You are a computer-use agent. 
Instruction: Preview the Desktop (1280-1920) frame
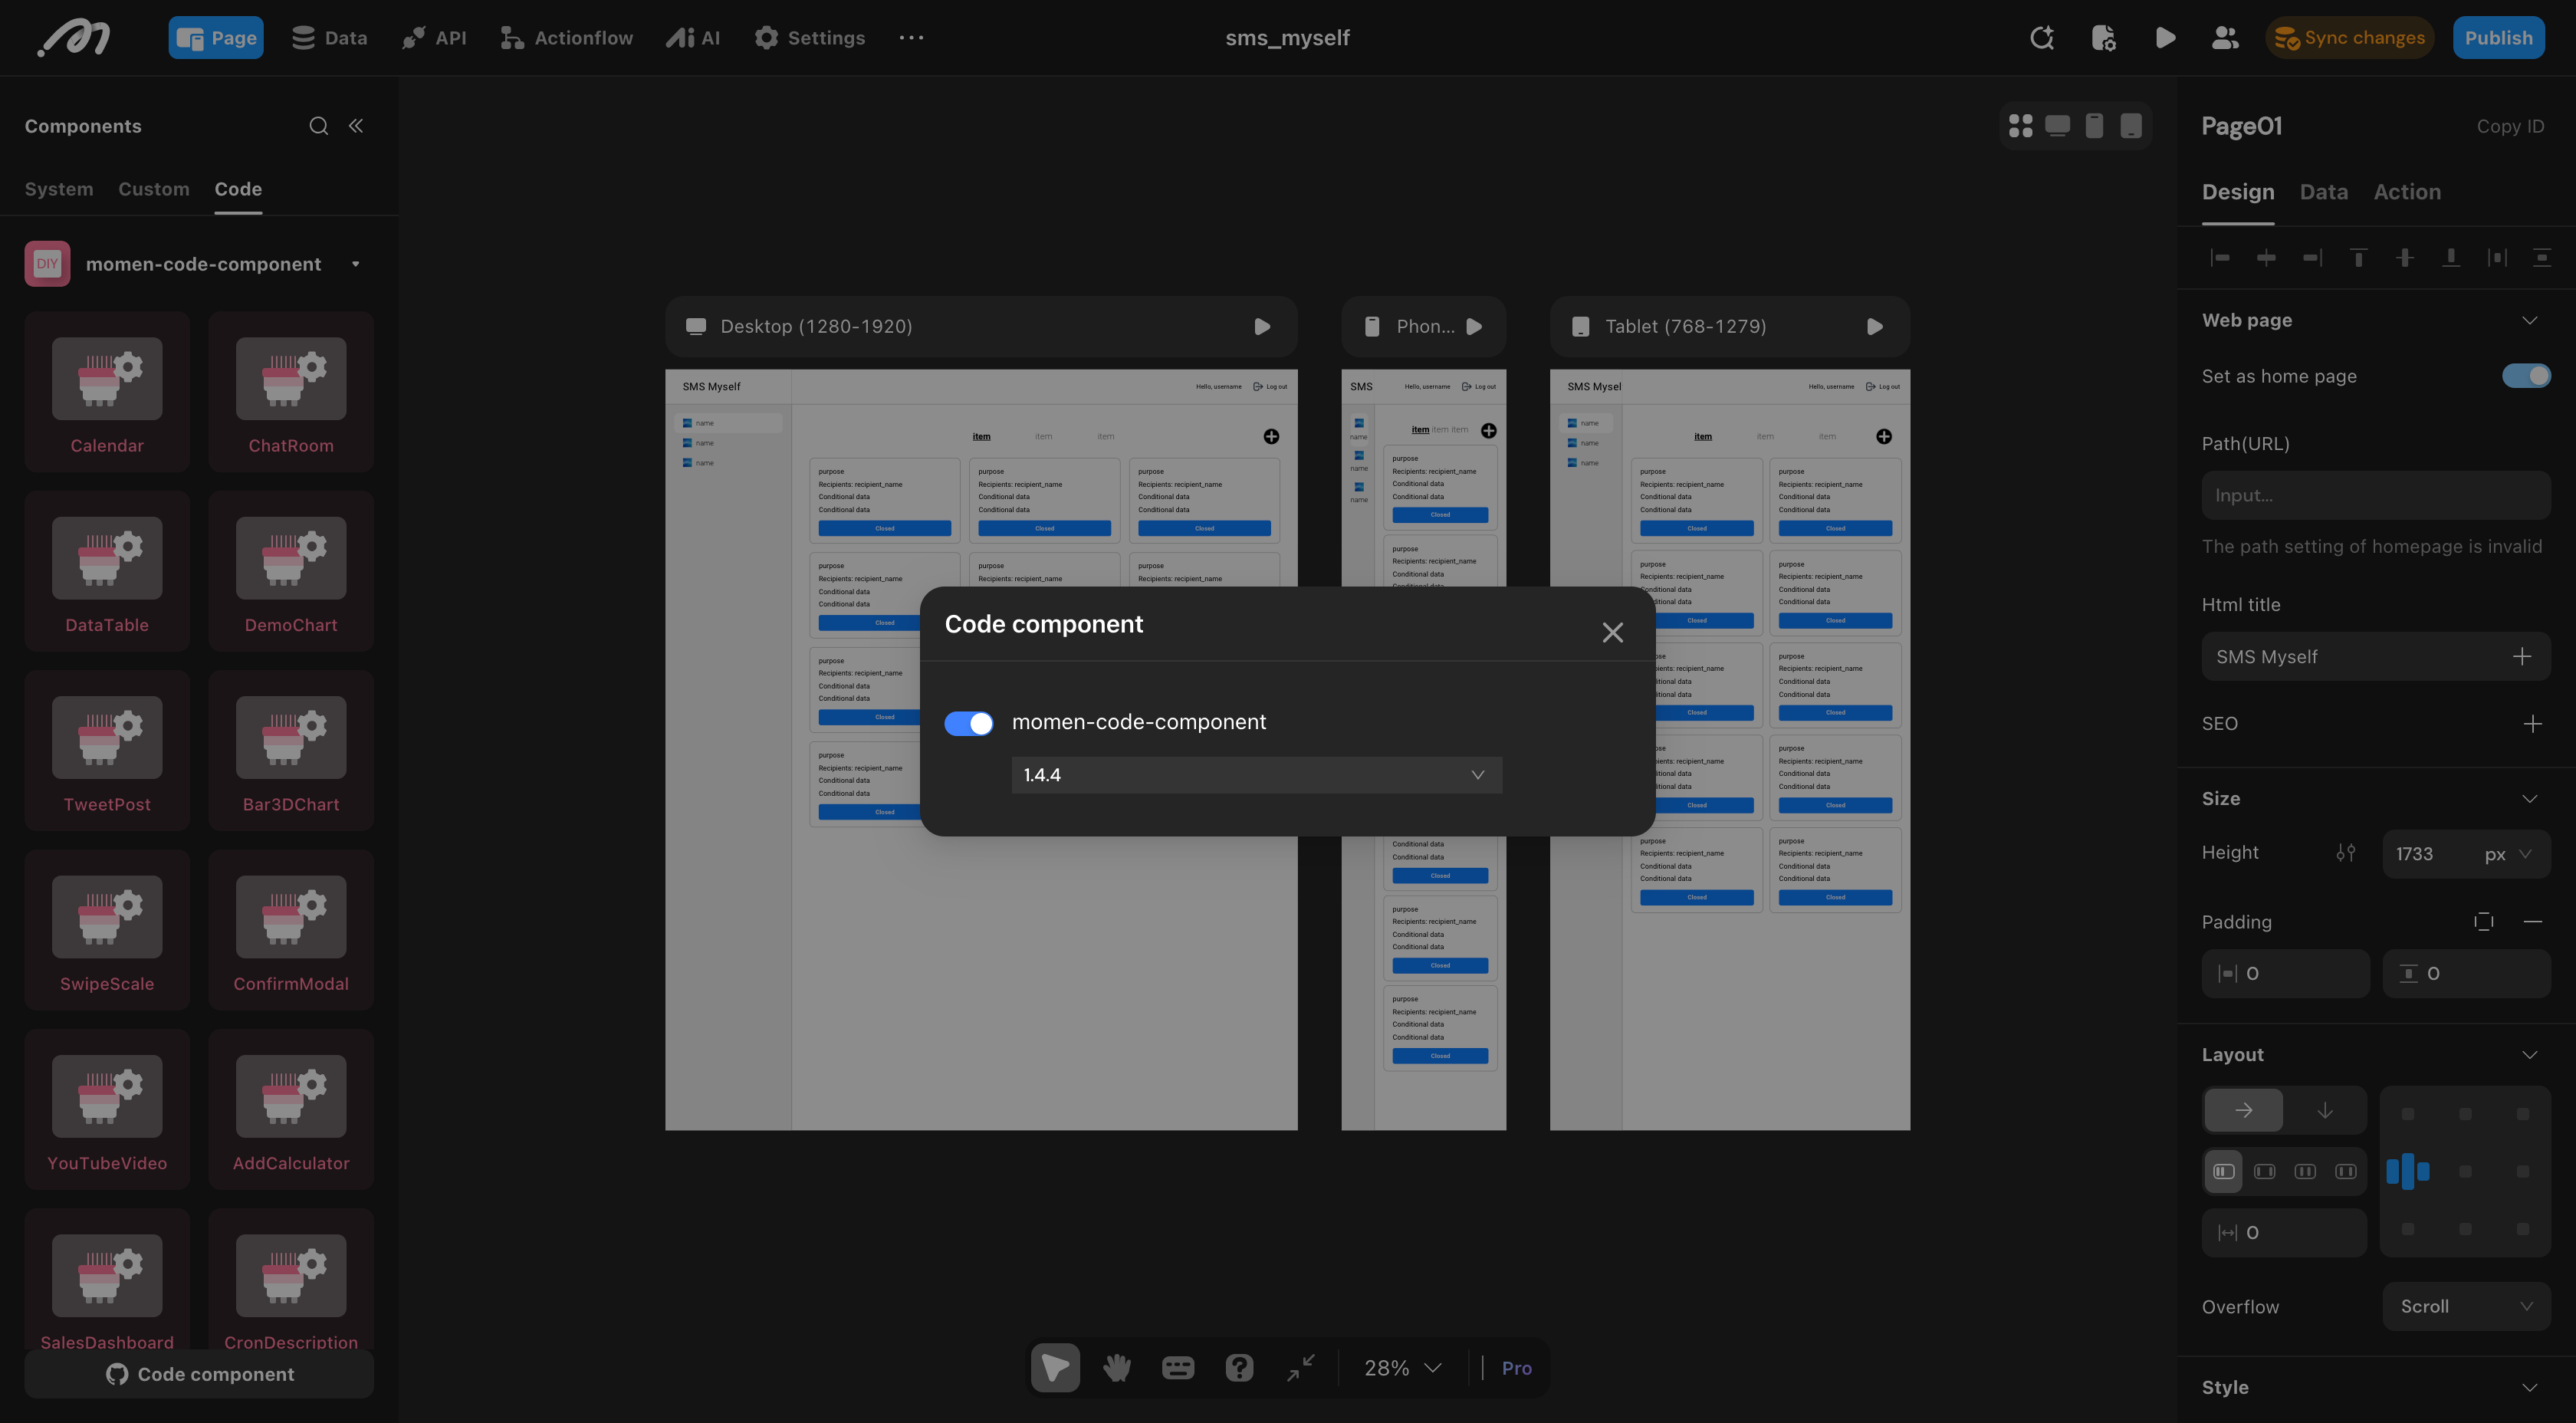1262,327
